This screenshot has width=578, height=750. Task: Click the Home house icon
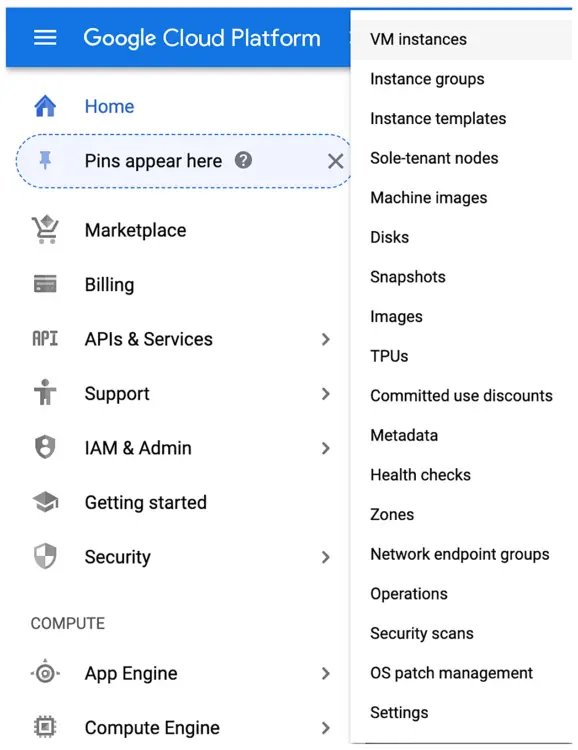[45, 106]
